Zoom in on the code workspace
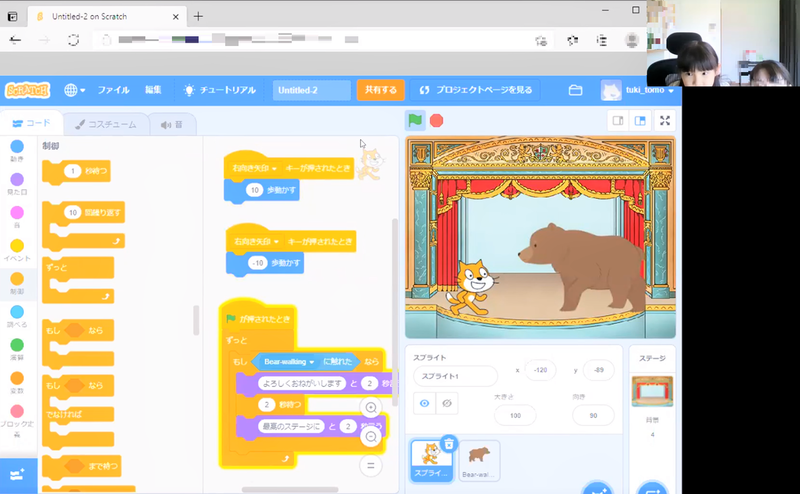 pos(371,408)
